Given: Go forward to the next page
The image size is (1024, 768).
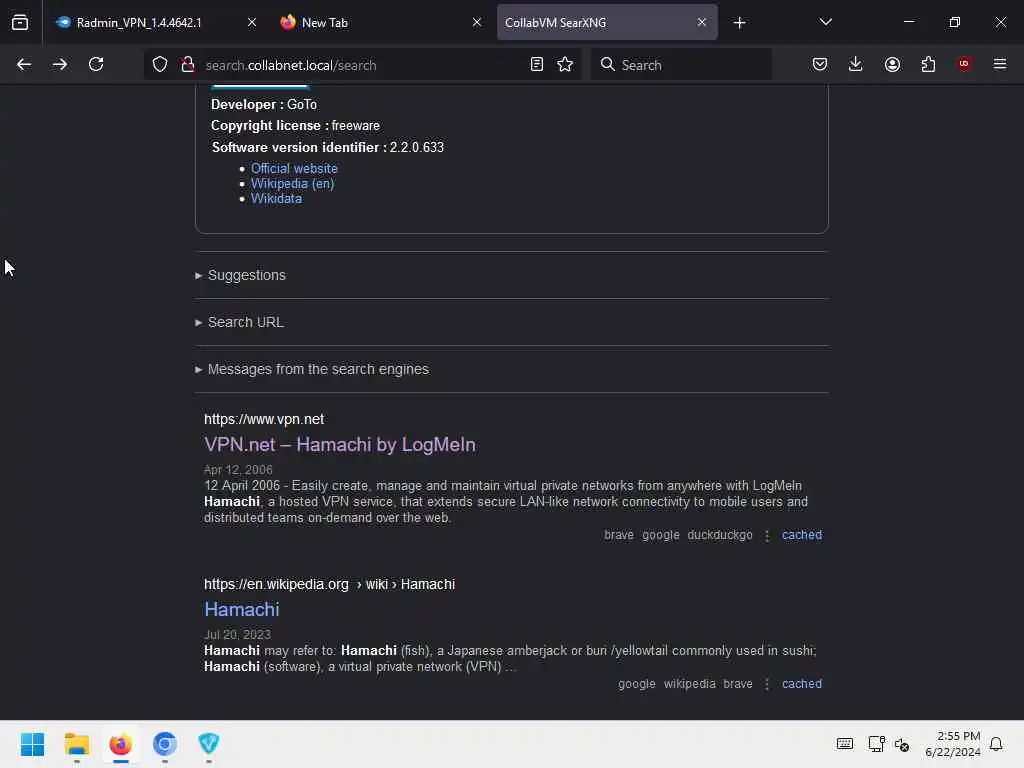Looking at the screenshot, I should [x=60, y=64].
